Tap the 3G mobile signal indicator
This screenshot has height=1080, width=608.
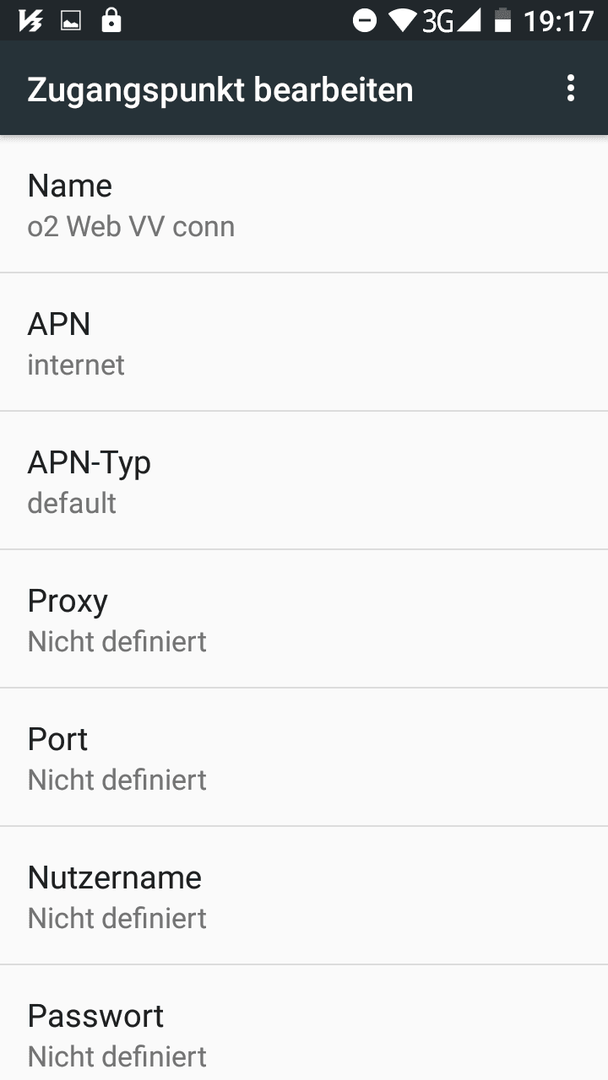[451, 21]
